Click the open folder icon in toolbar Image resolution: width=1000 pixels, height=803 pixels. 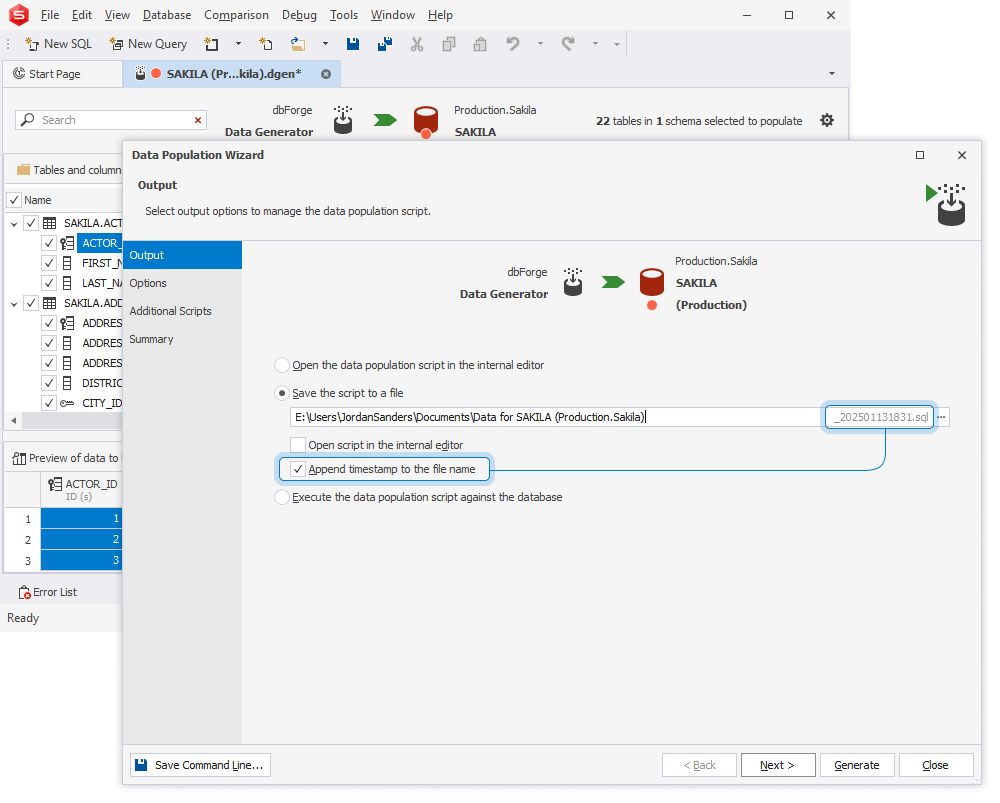point(297,44)
